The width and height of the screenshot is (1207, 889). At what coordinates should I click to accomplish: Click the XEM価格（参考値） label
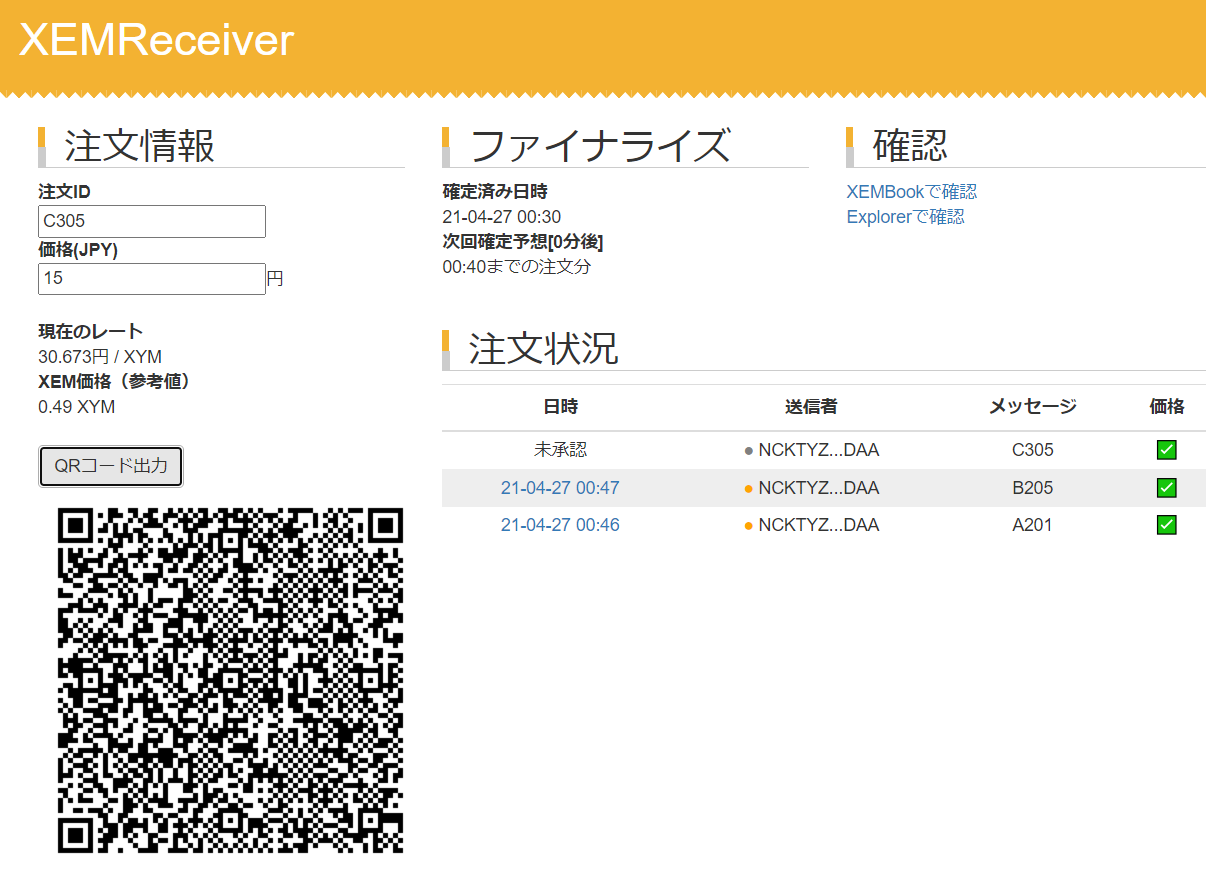click(114, 381)
